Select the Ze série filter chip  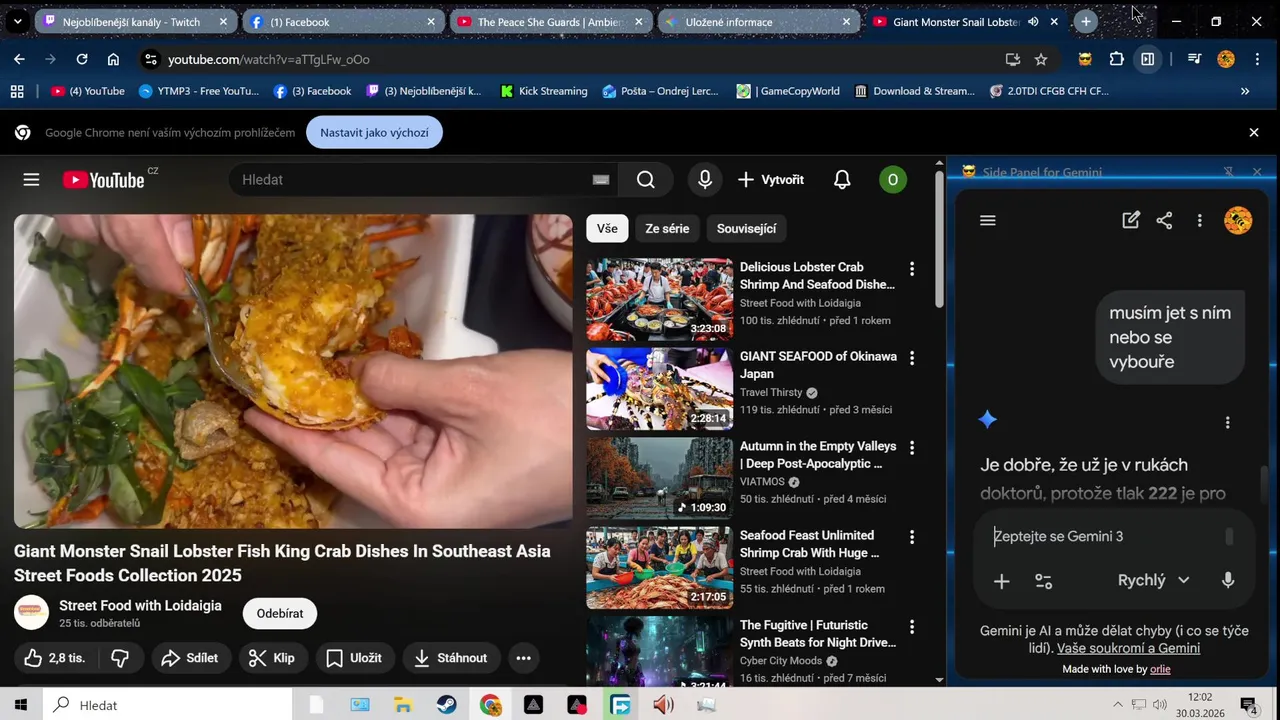tap(667, 228)
